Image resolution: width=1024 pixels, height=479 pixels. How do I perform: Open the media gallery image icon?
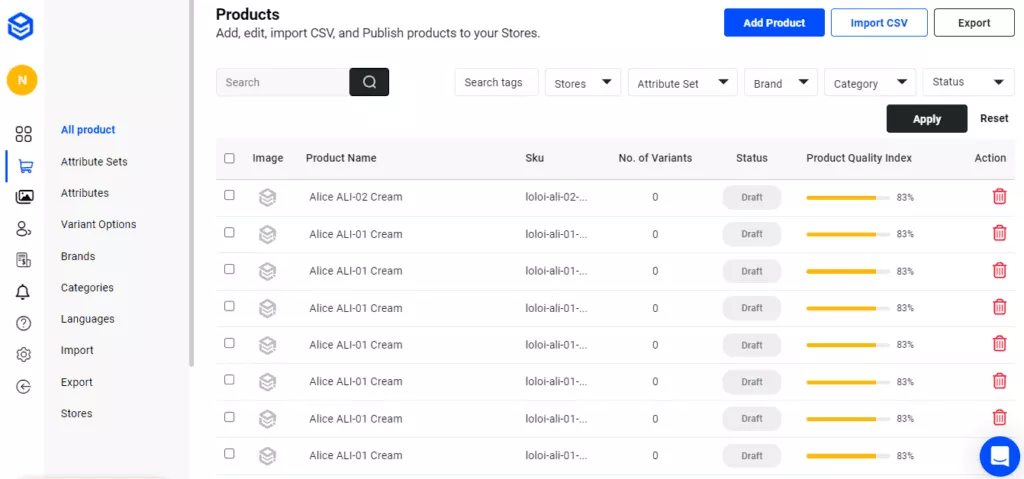pos(24,197)
